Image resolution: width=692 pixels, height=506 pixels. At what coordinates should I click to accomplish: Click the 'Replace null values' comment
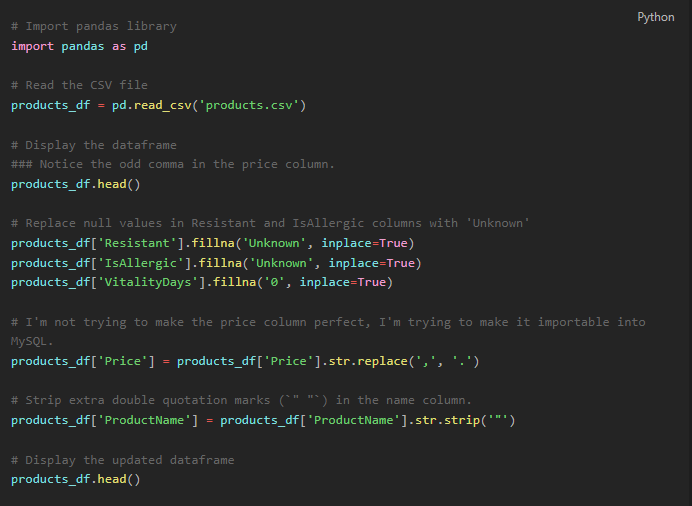point(270,223)
